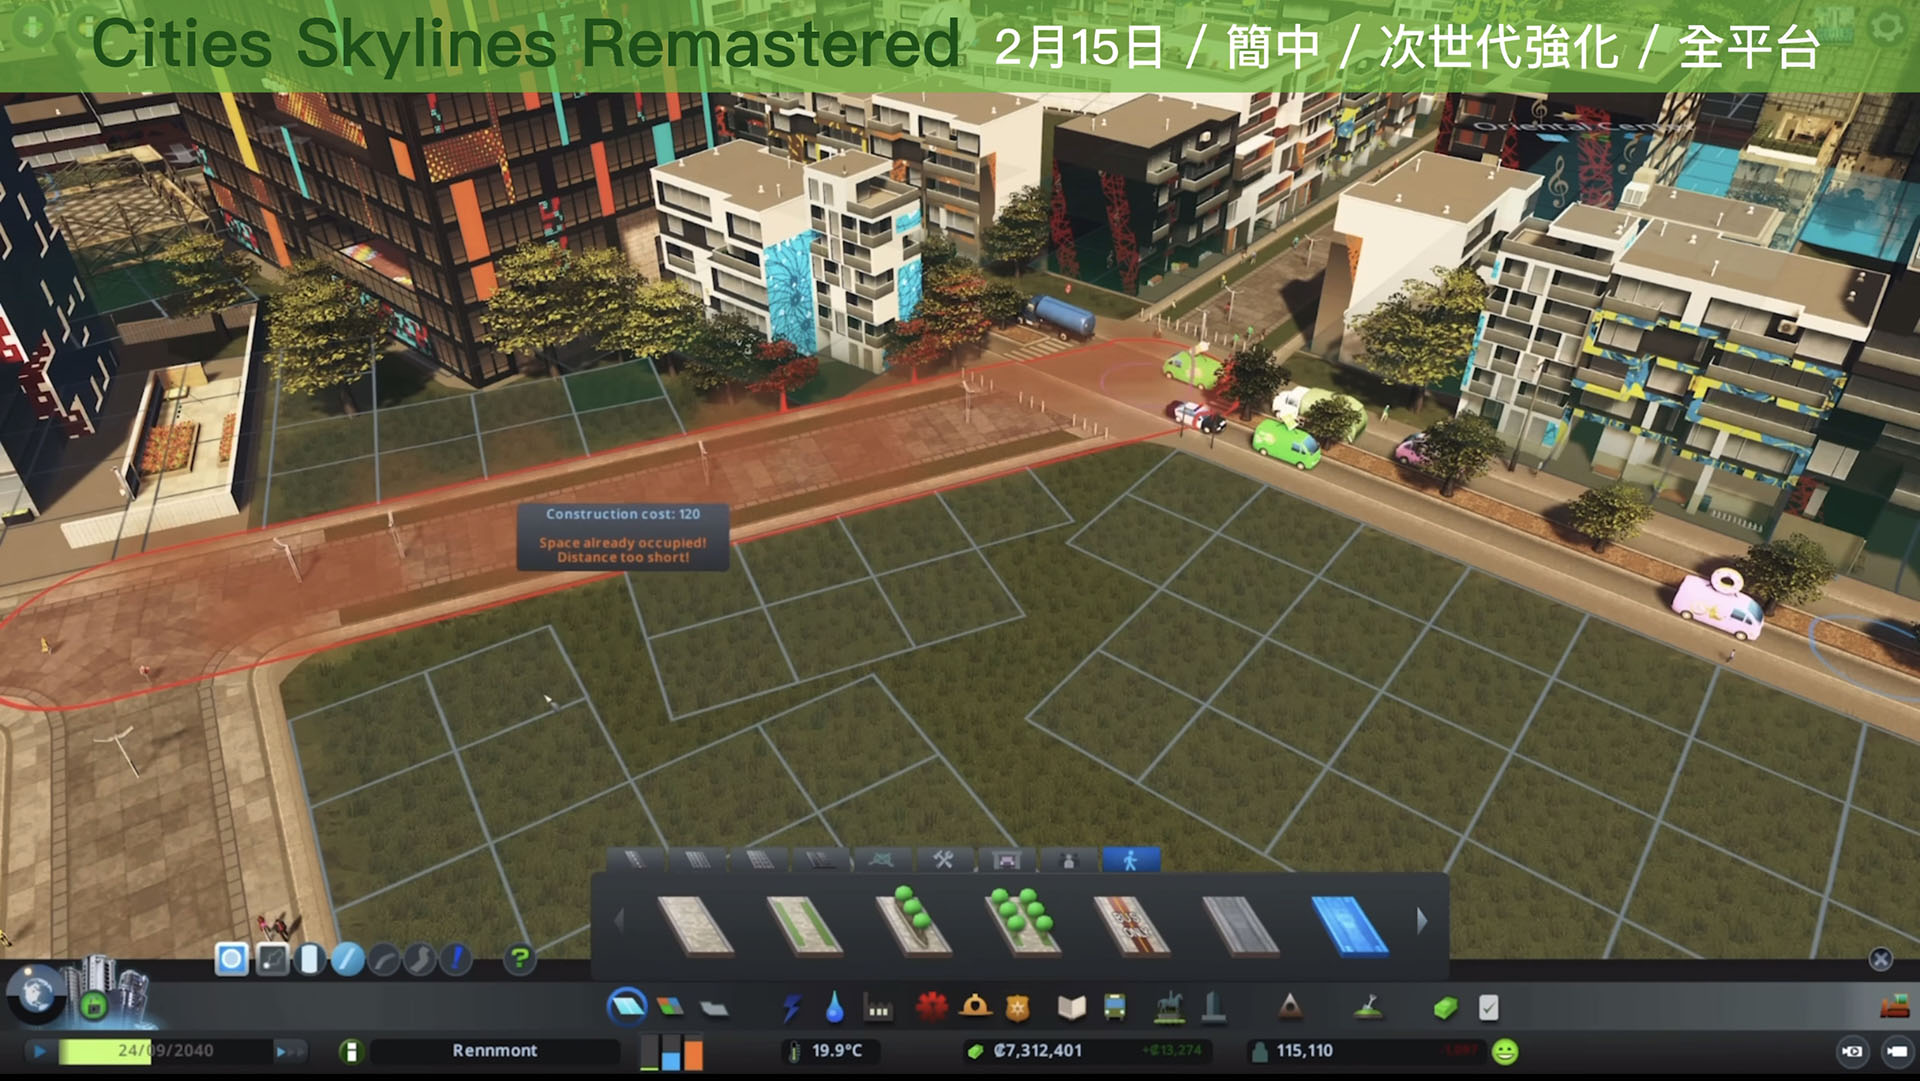
Task: Click the 19.9°C temperature readout
Action: (837, 1051)
